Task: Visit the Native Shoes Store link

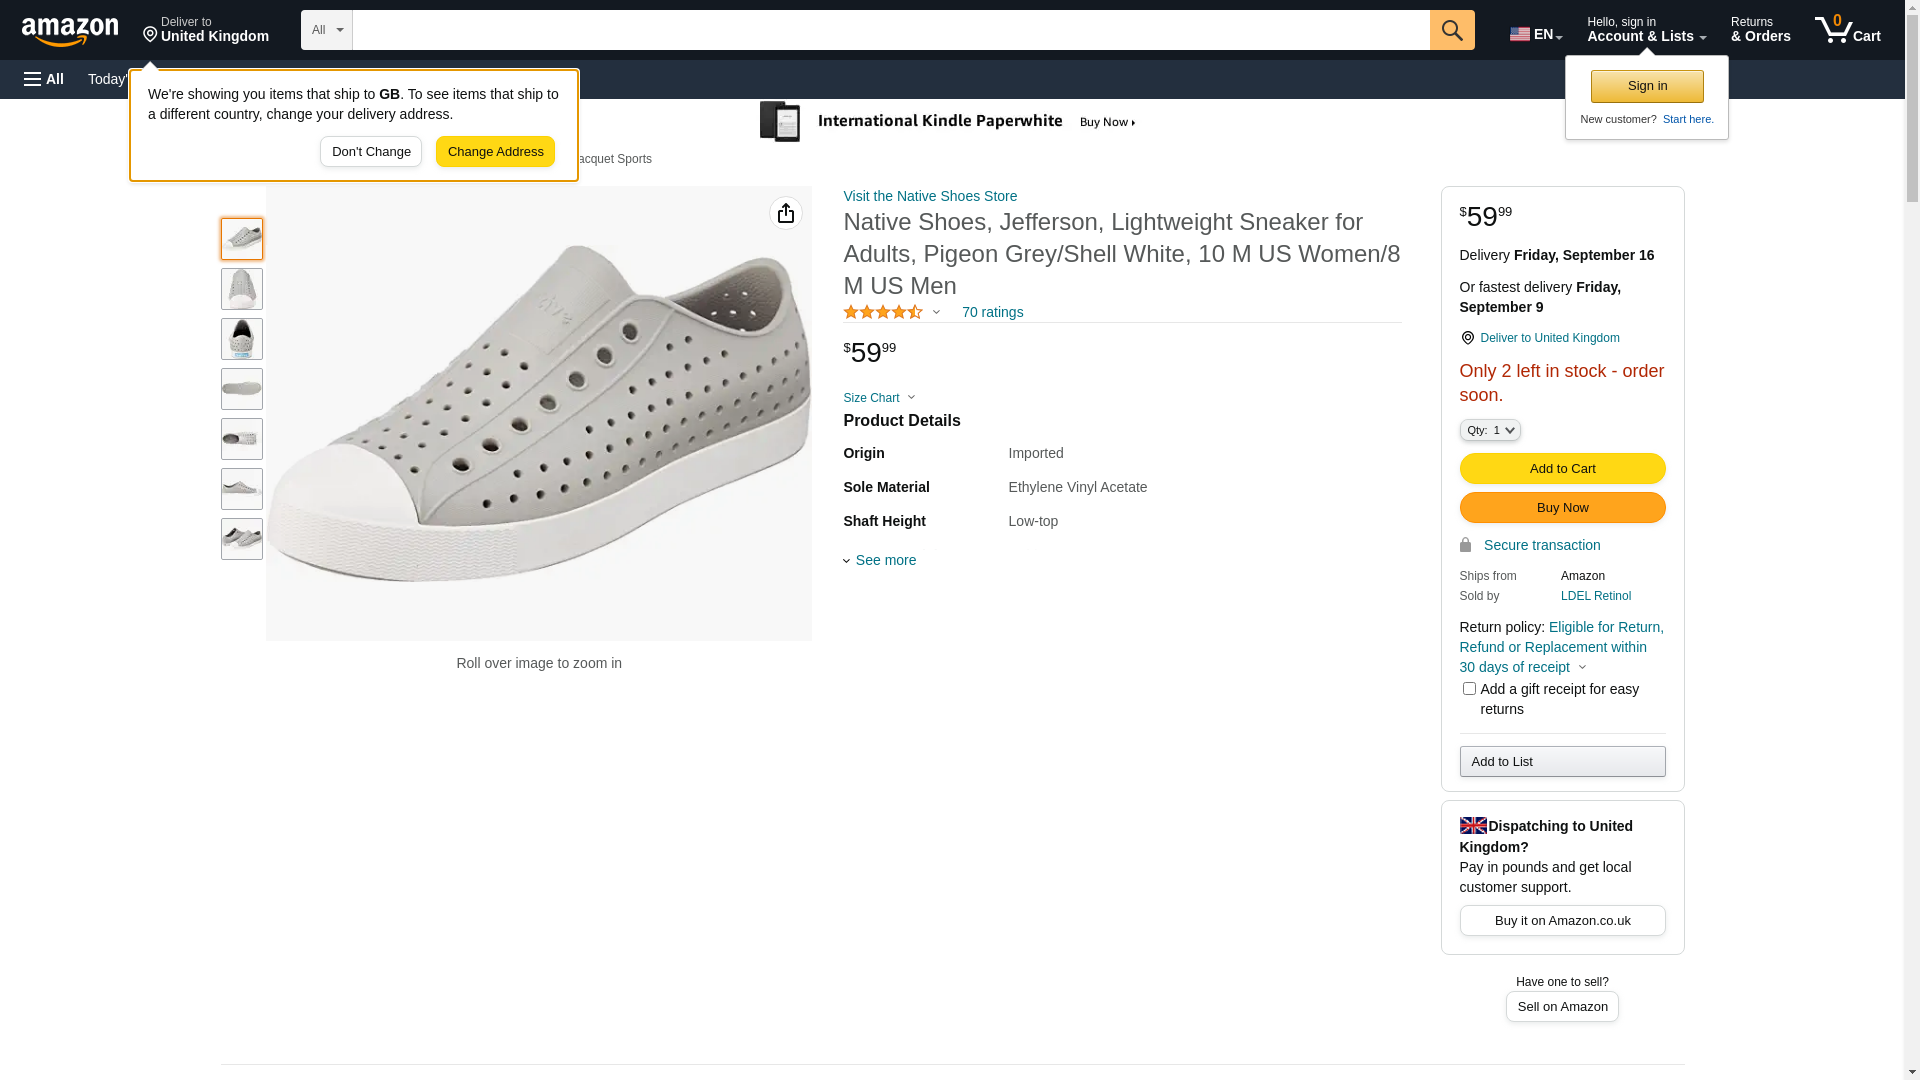Action: click(x=930, y=196)
